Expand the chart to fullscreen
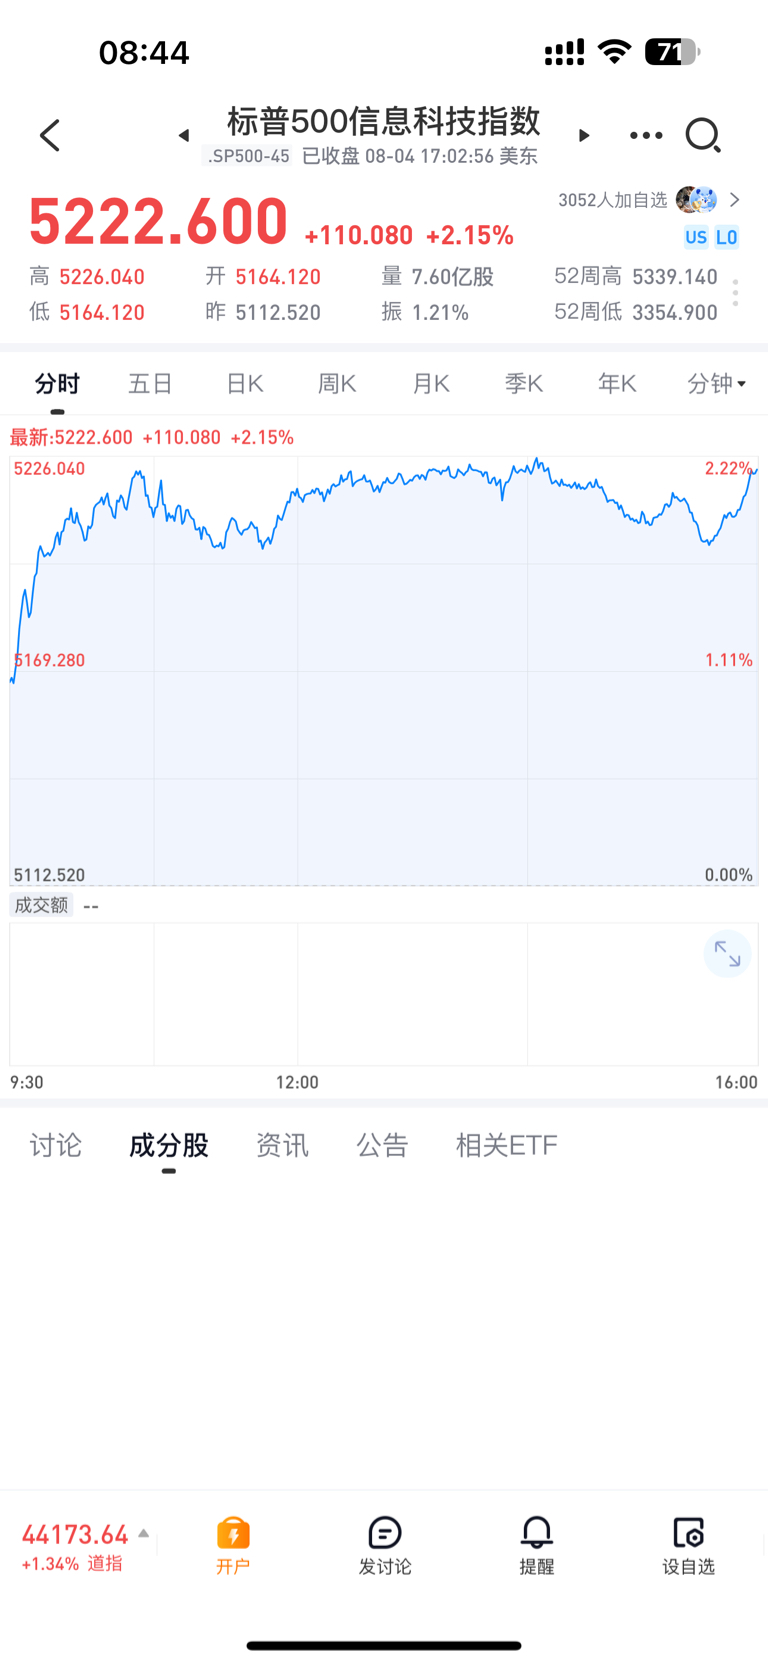Viewport: 768px width, 1665px height. pos(727,955)
